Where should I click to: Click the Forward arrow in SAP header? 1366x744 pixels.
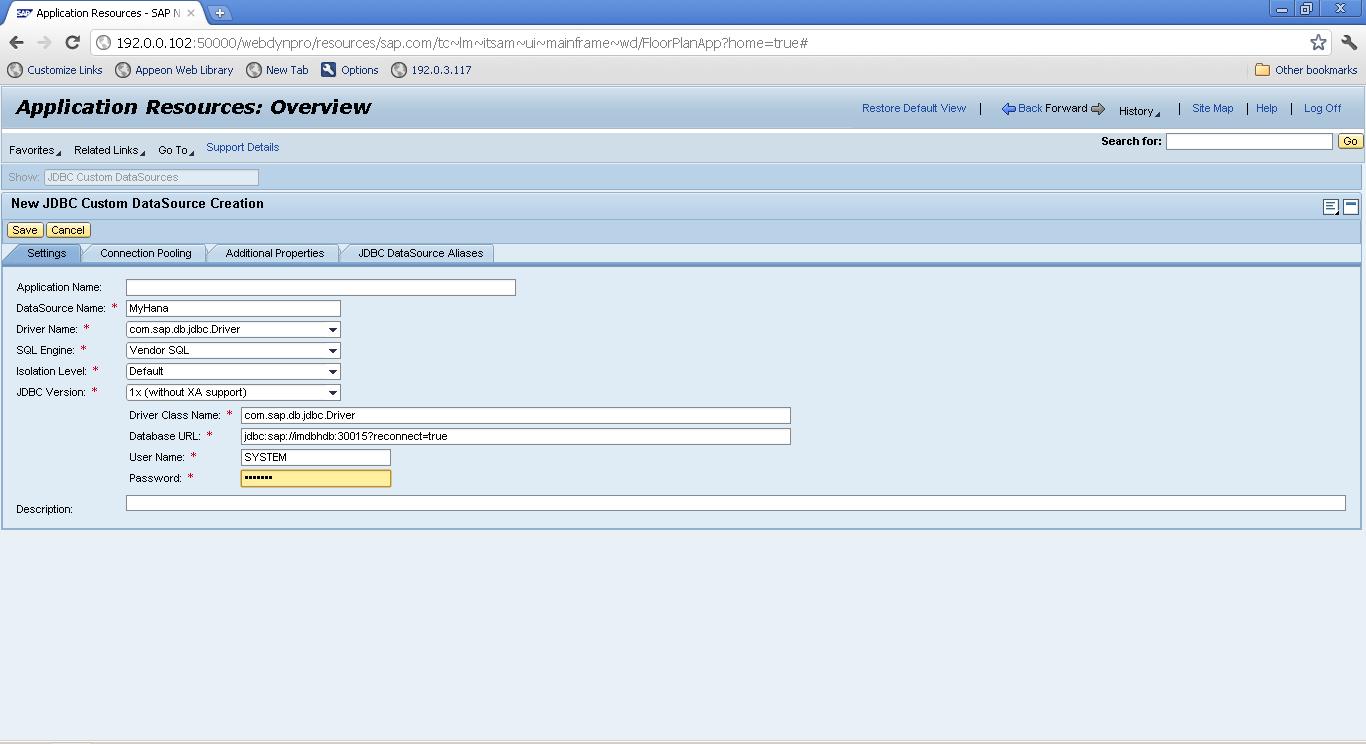(1075, 108)
